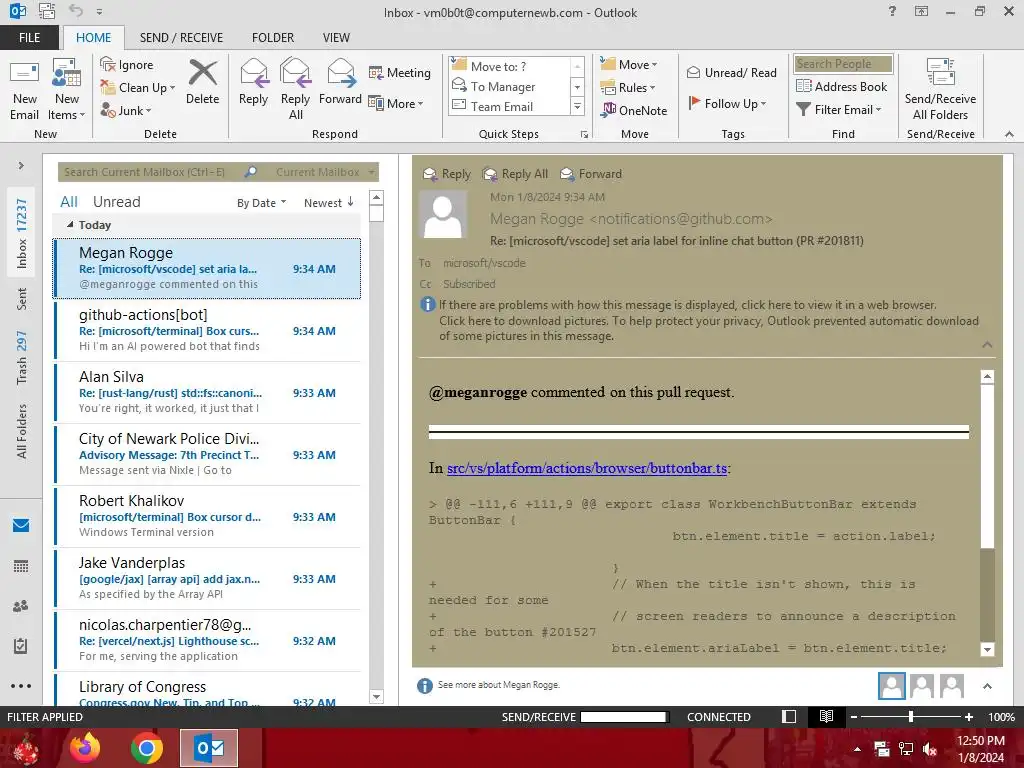
Task: Switch to the HOME tab
Action: coord(93,37)
